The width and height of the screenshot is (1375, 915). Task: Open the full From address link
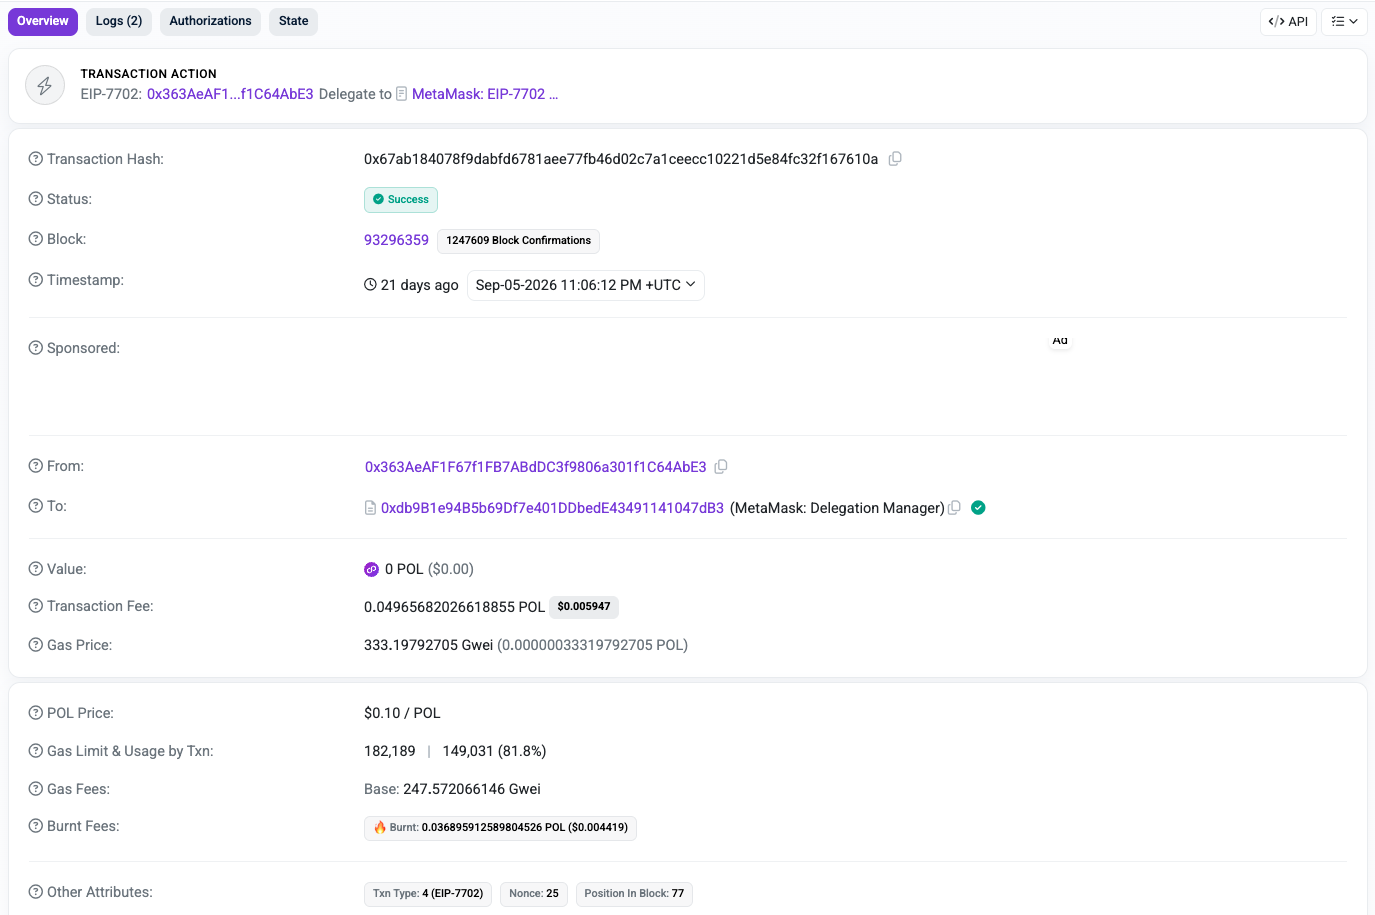coord(535,467)
